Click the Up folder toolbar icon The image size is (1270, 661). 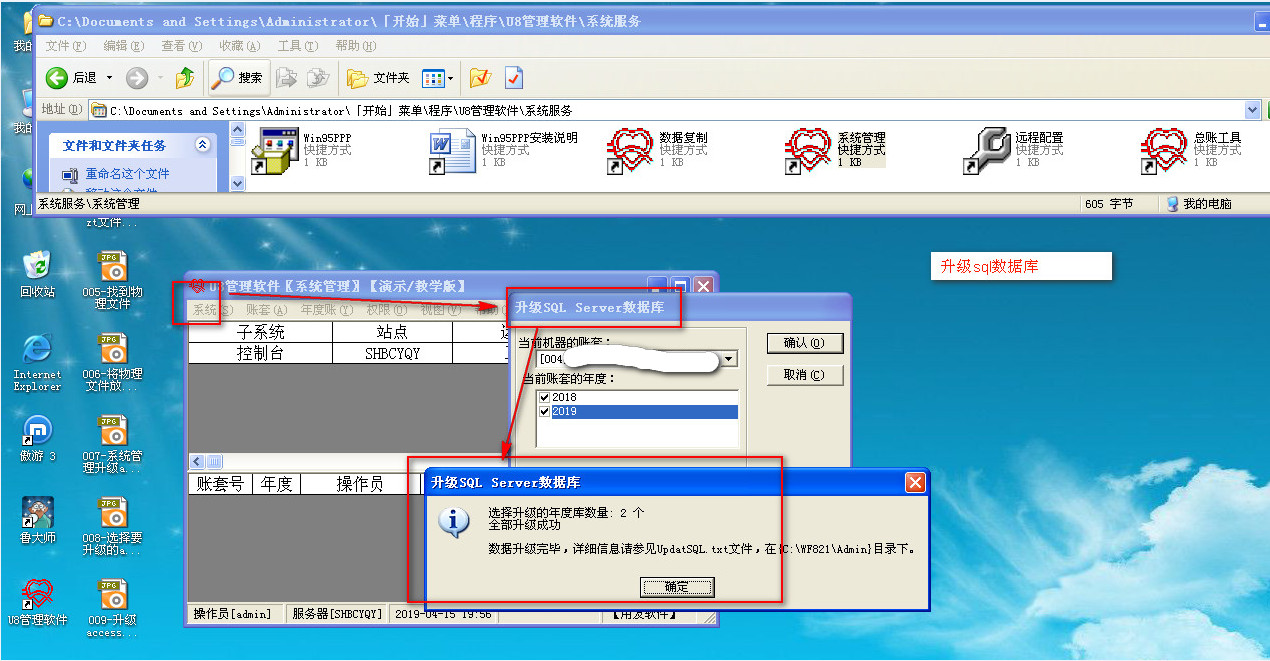coord(185,78)
